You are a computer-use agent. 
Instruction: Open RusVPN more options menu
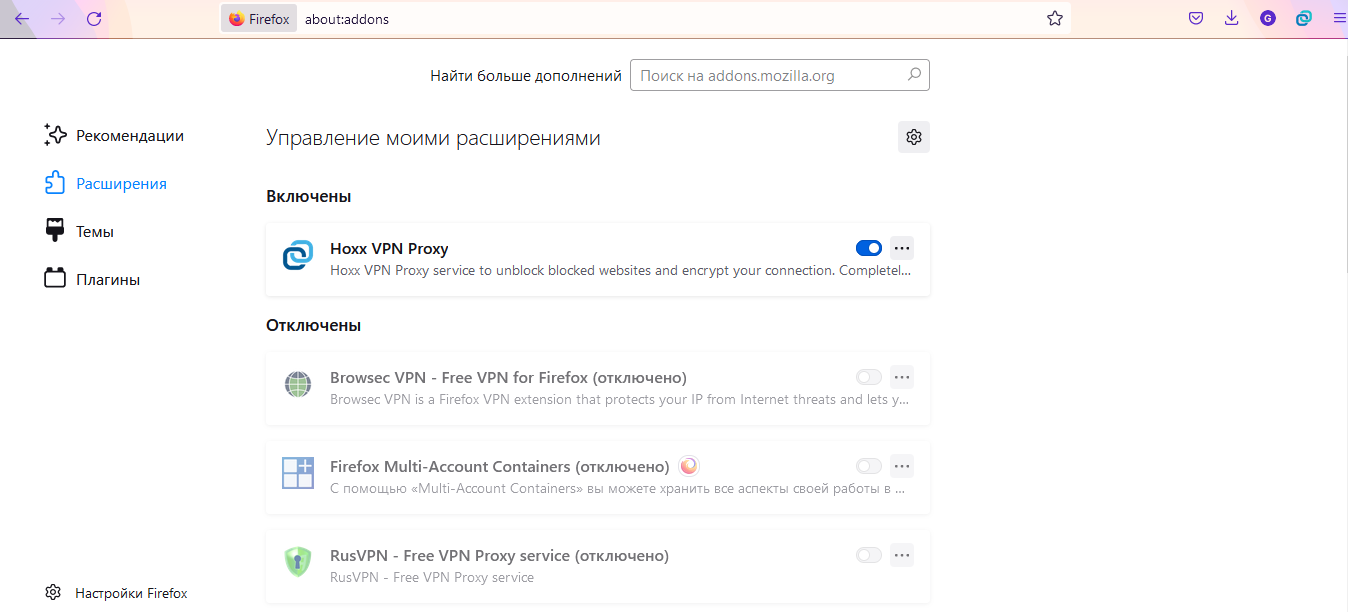tap(902, 555)
